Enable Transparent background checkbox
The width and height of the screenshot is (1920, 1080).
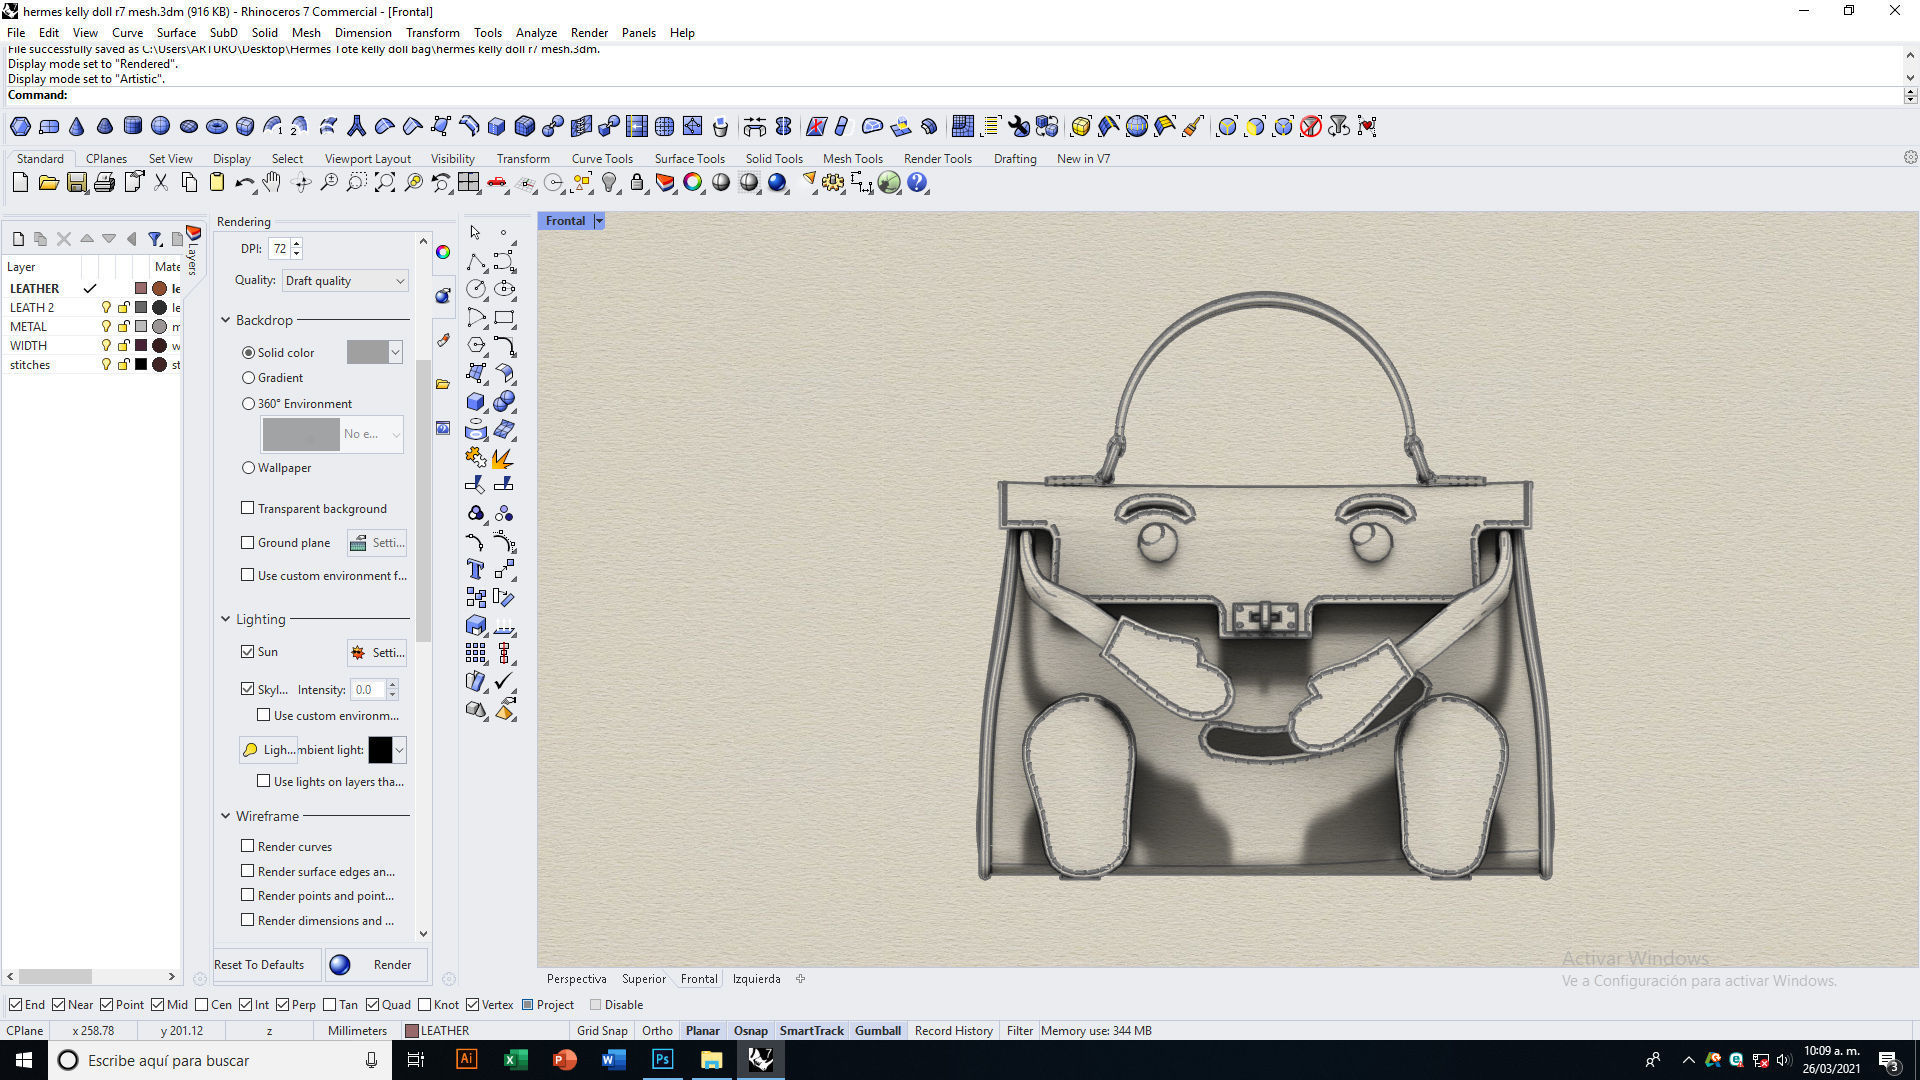(x=247, y=508)
